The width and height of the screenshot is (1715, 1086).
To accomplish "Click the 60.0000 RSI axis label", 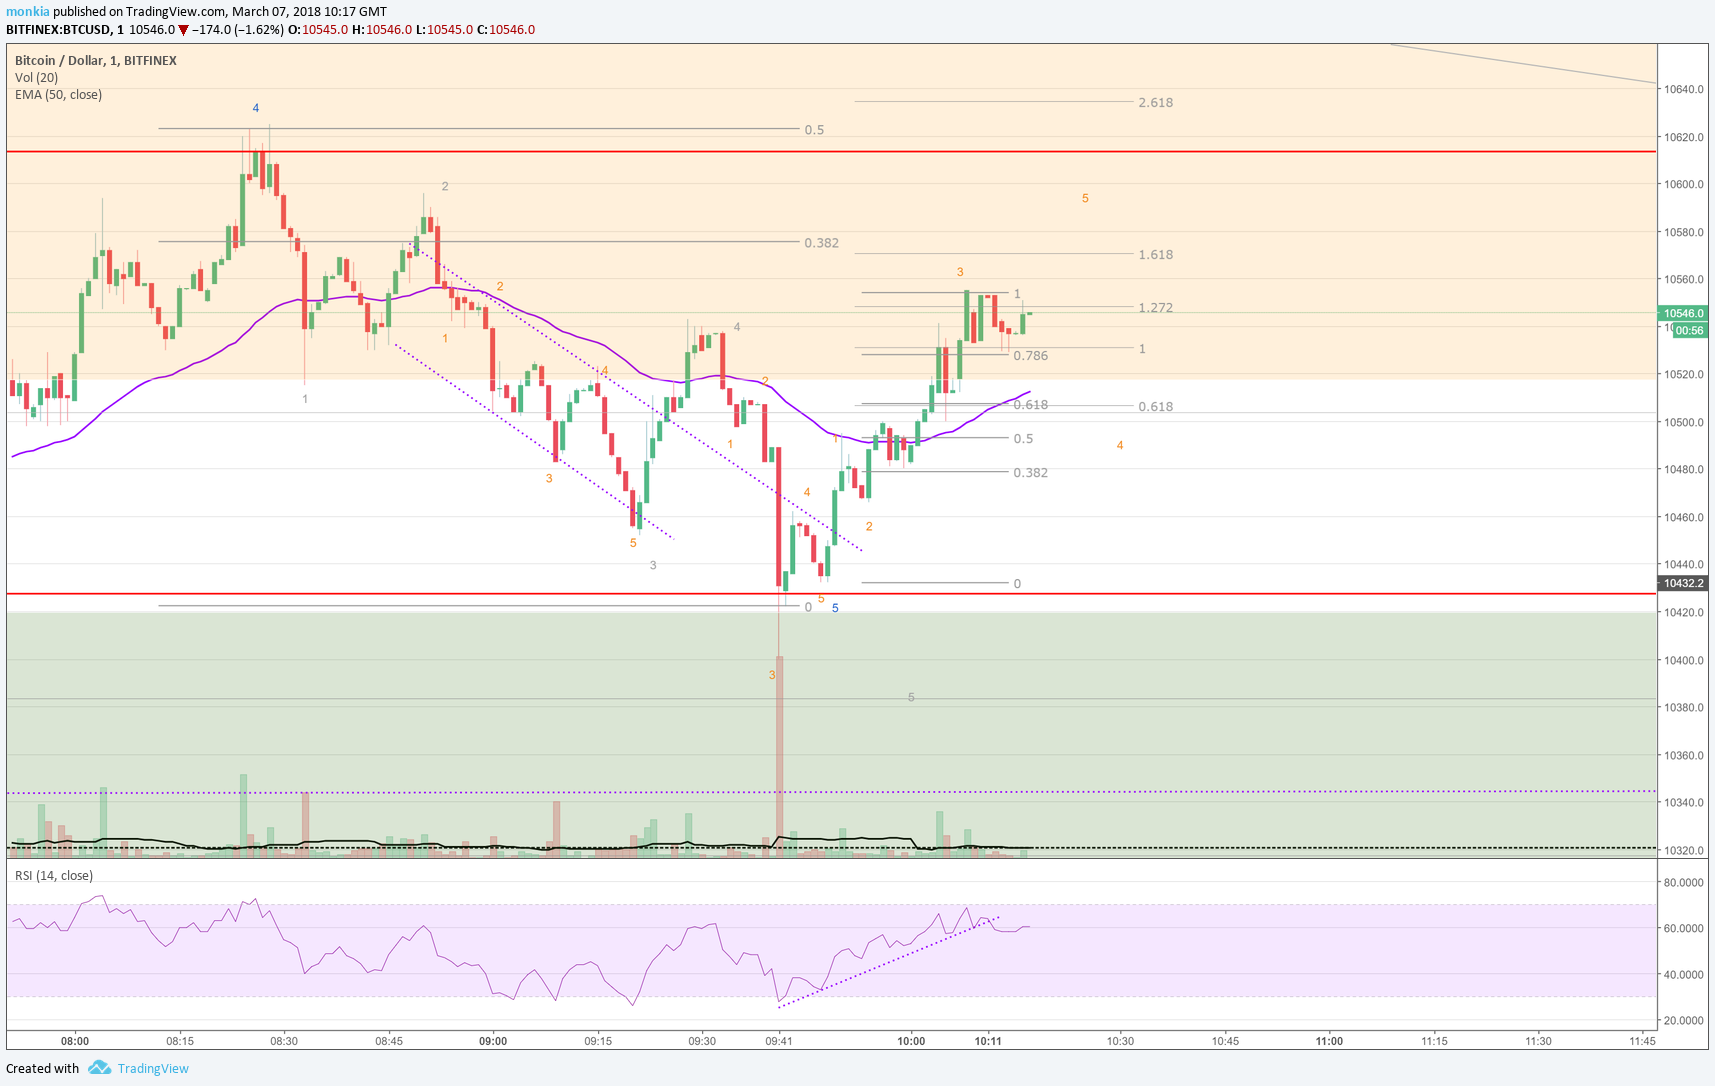I will [x=1683, y=928].
